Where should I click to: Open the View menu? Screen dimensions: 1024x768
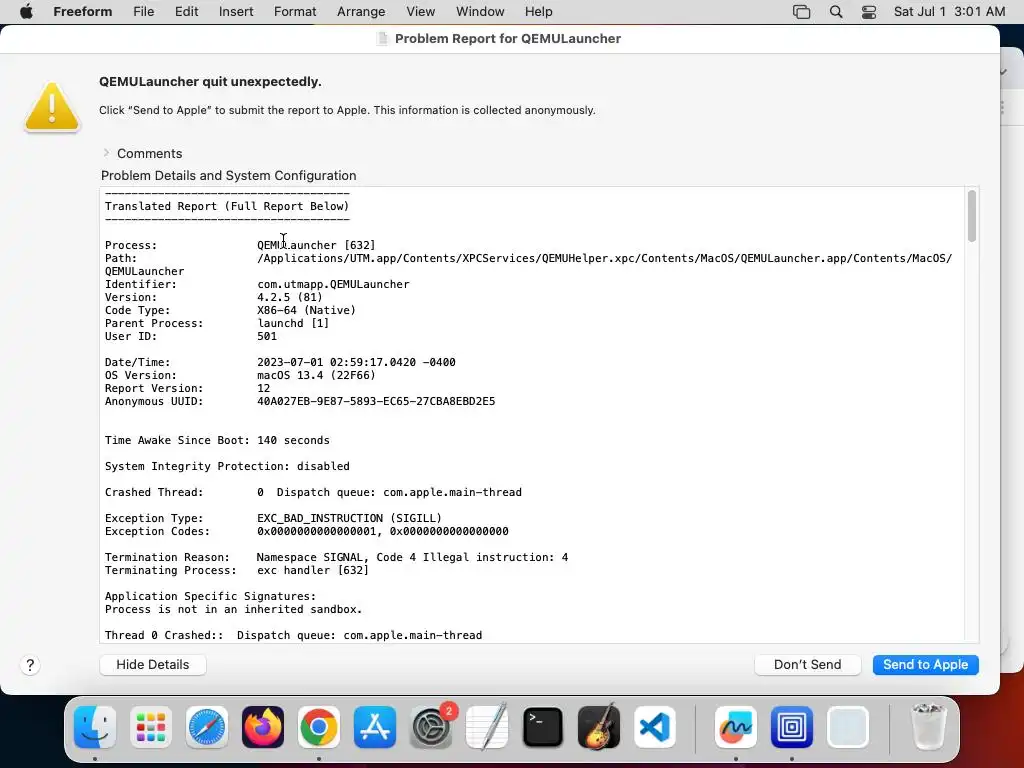click(421, 12)
